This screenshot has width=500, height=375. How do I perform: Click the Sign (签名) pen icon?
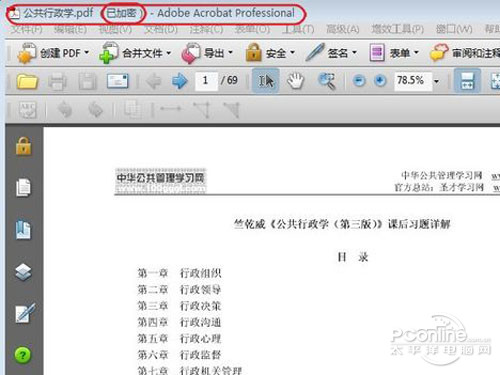point(315,53)
